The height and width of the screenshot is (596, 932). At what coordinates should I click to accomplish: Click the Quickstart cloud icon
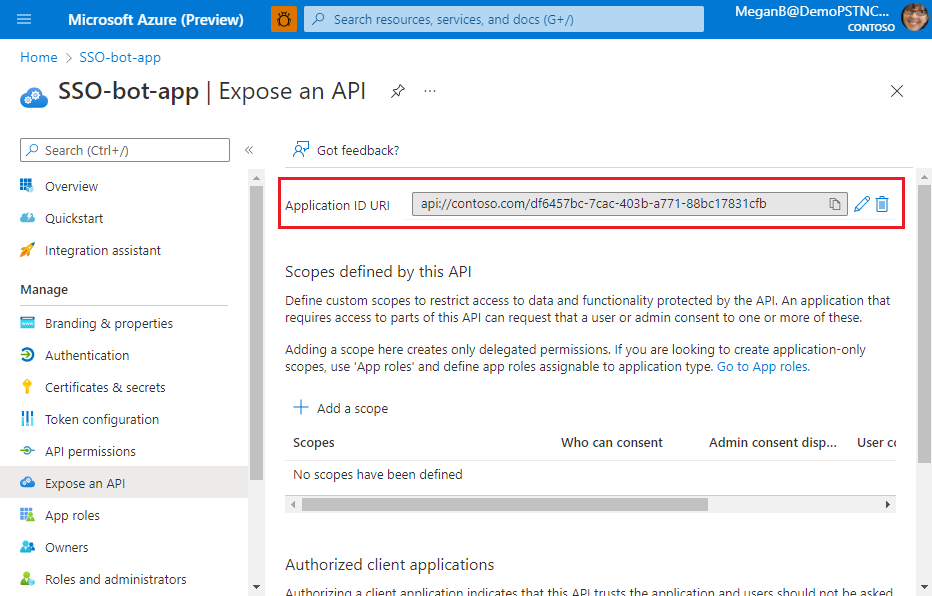[27, 217]
